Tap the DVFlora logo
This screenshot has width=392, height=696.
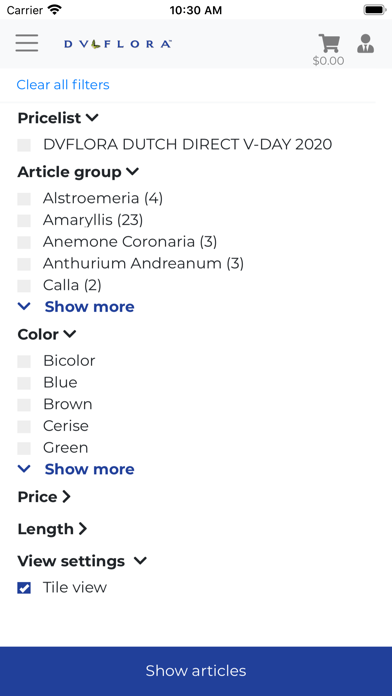tap(118, 44)
